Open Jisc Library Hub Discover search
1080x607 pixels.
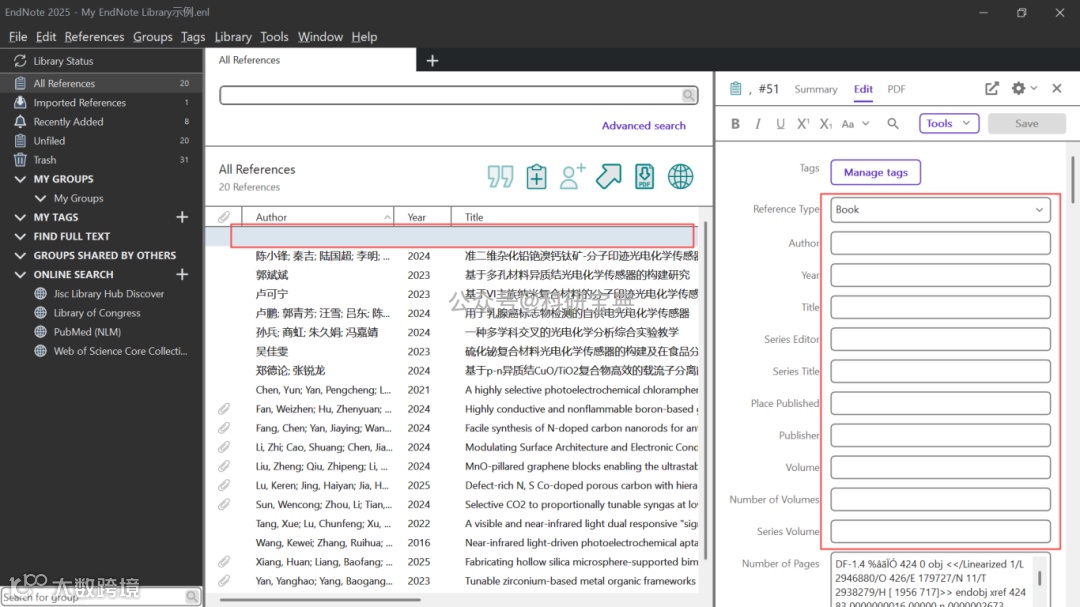point(109,294)
